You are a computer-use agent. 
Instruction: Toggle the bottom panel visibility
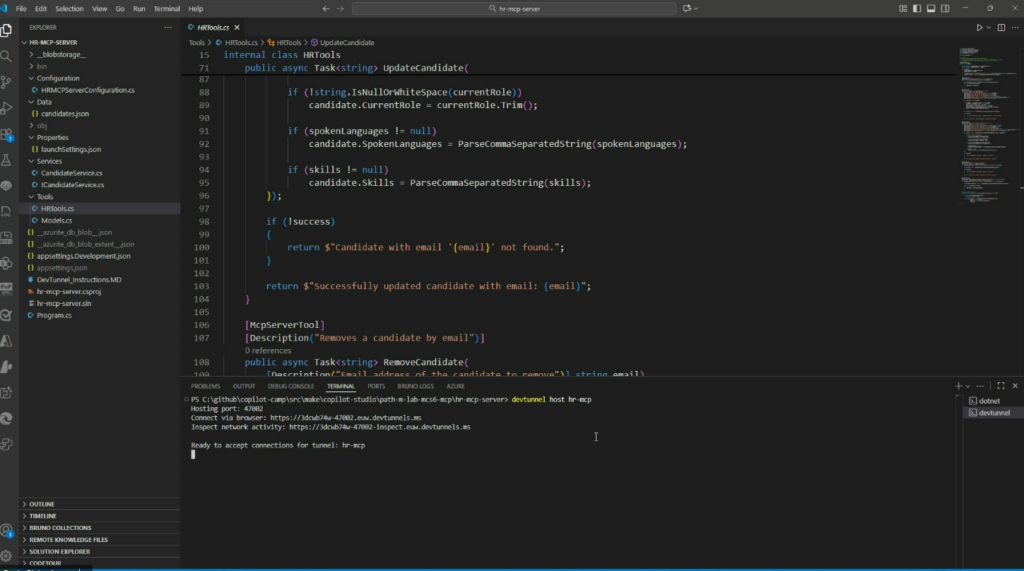(x=930, y=8)
